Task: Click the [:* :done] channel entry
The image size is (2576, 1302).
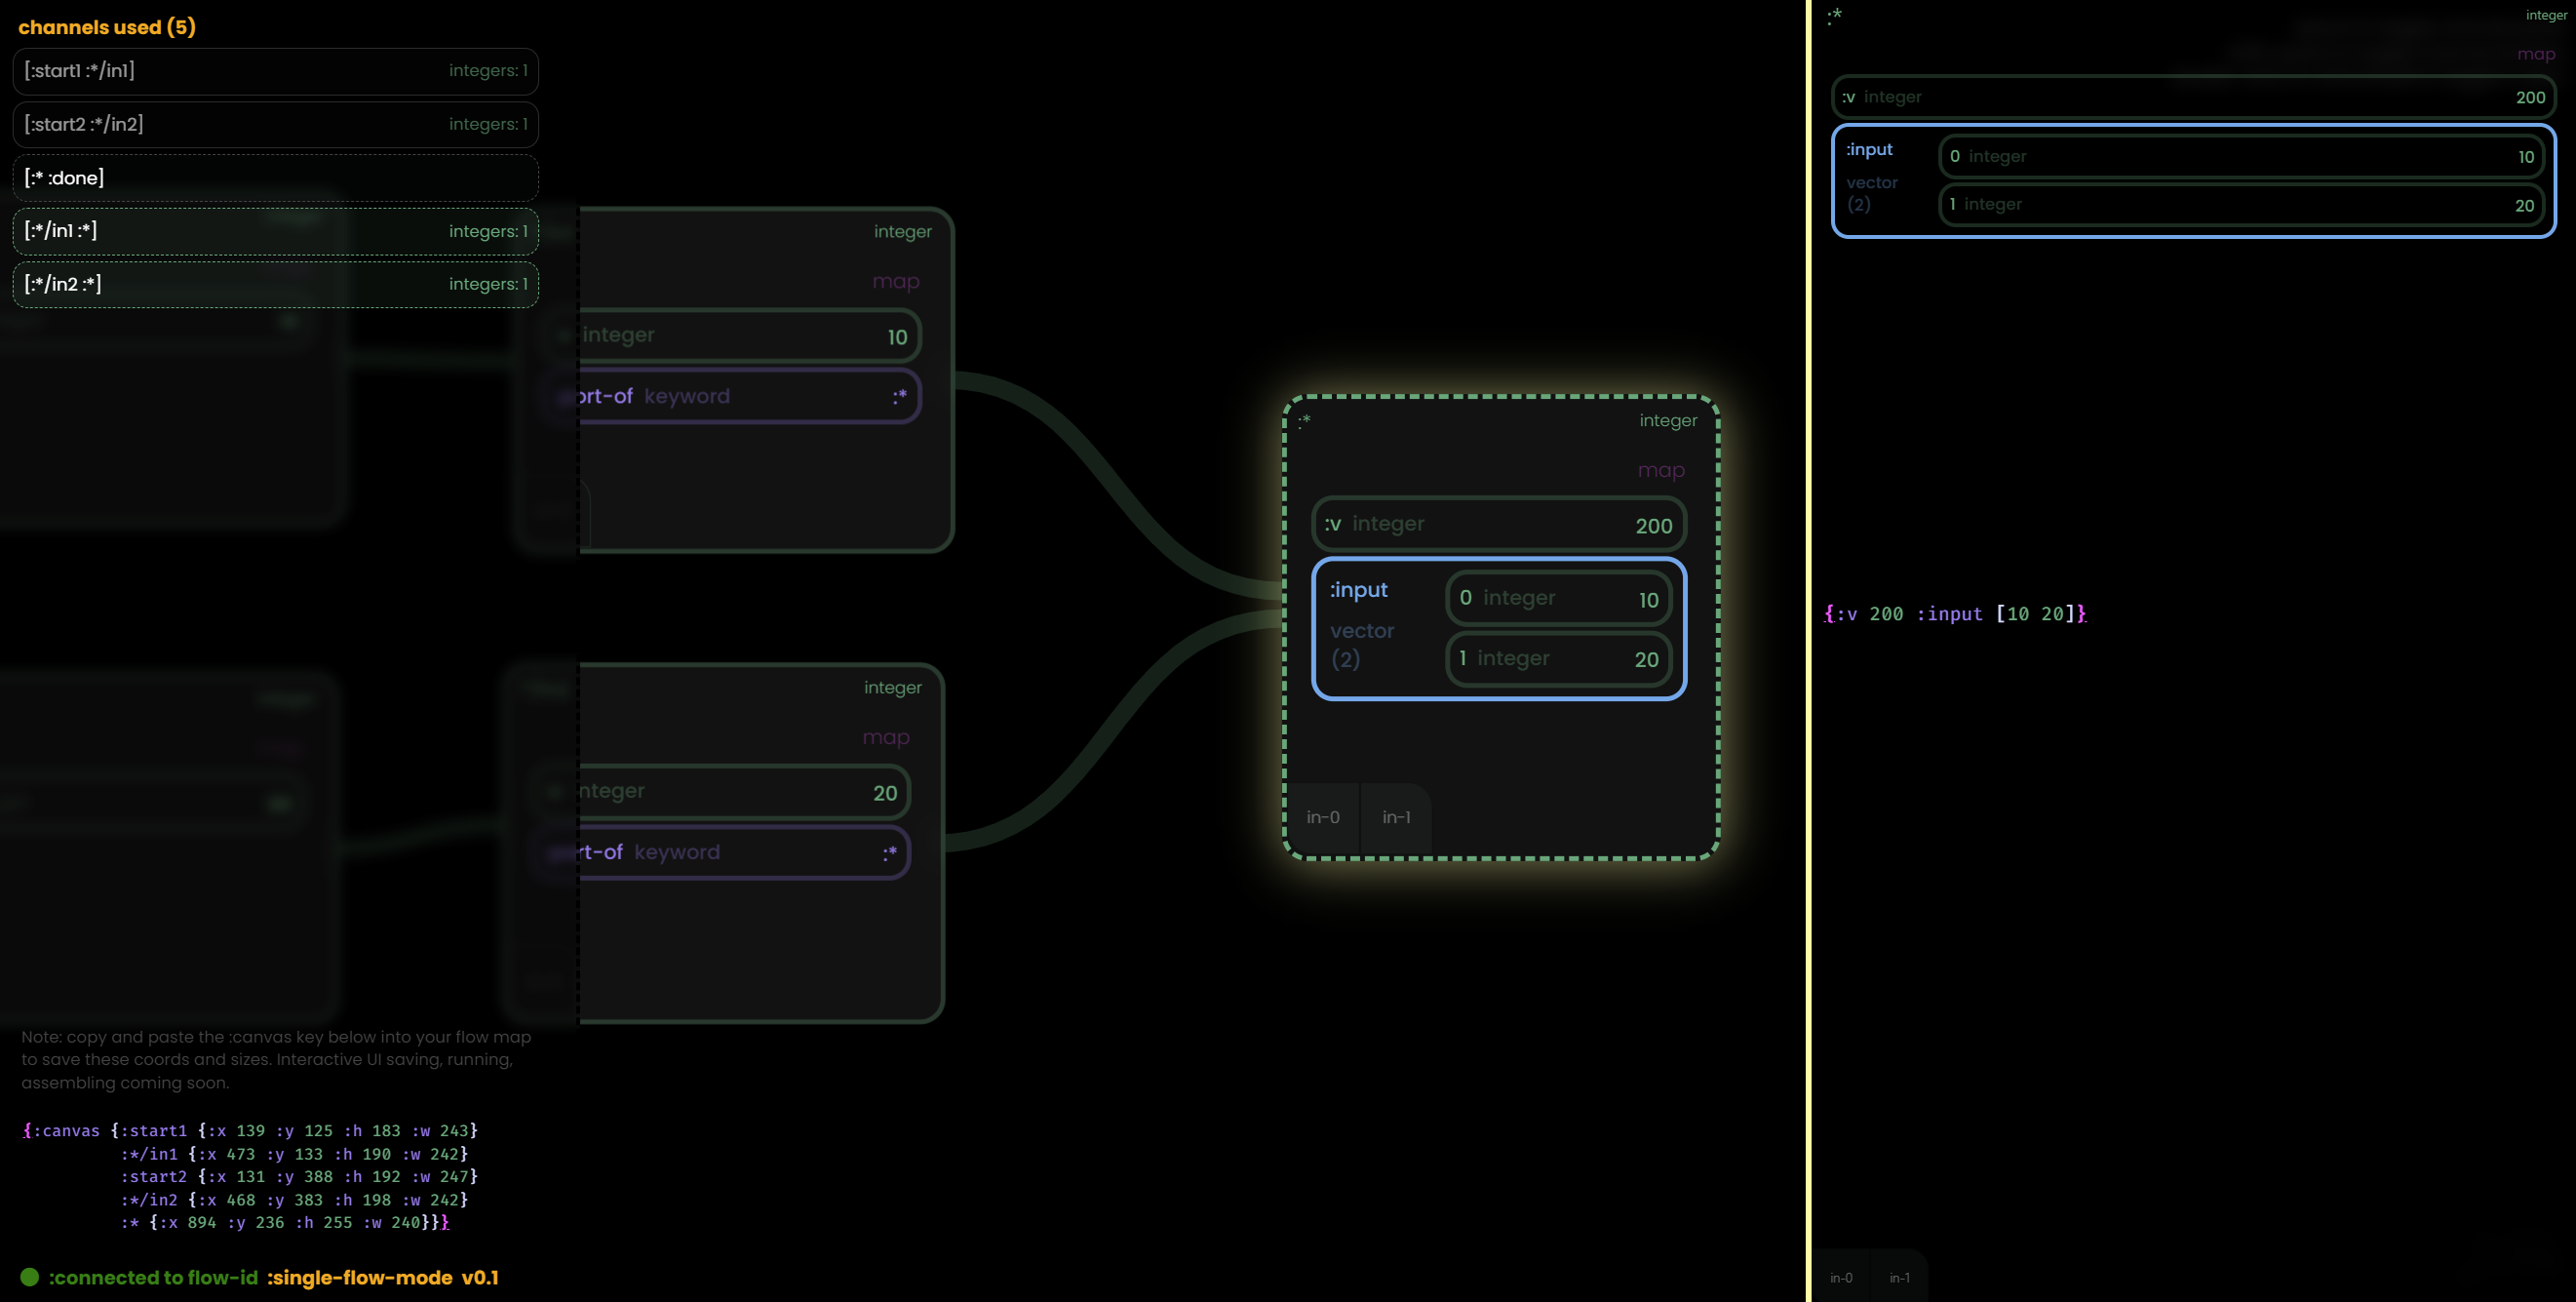Action: click(275, 178)
